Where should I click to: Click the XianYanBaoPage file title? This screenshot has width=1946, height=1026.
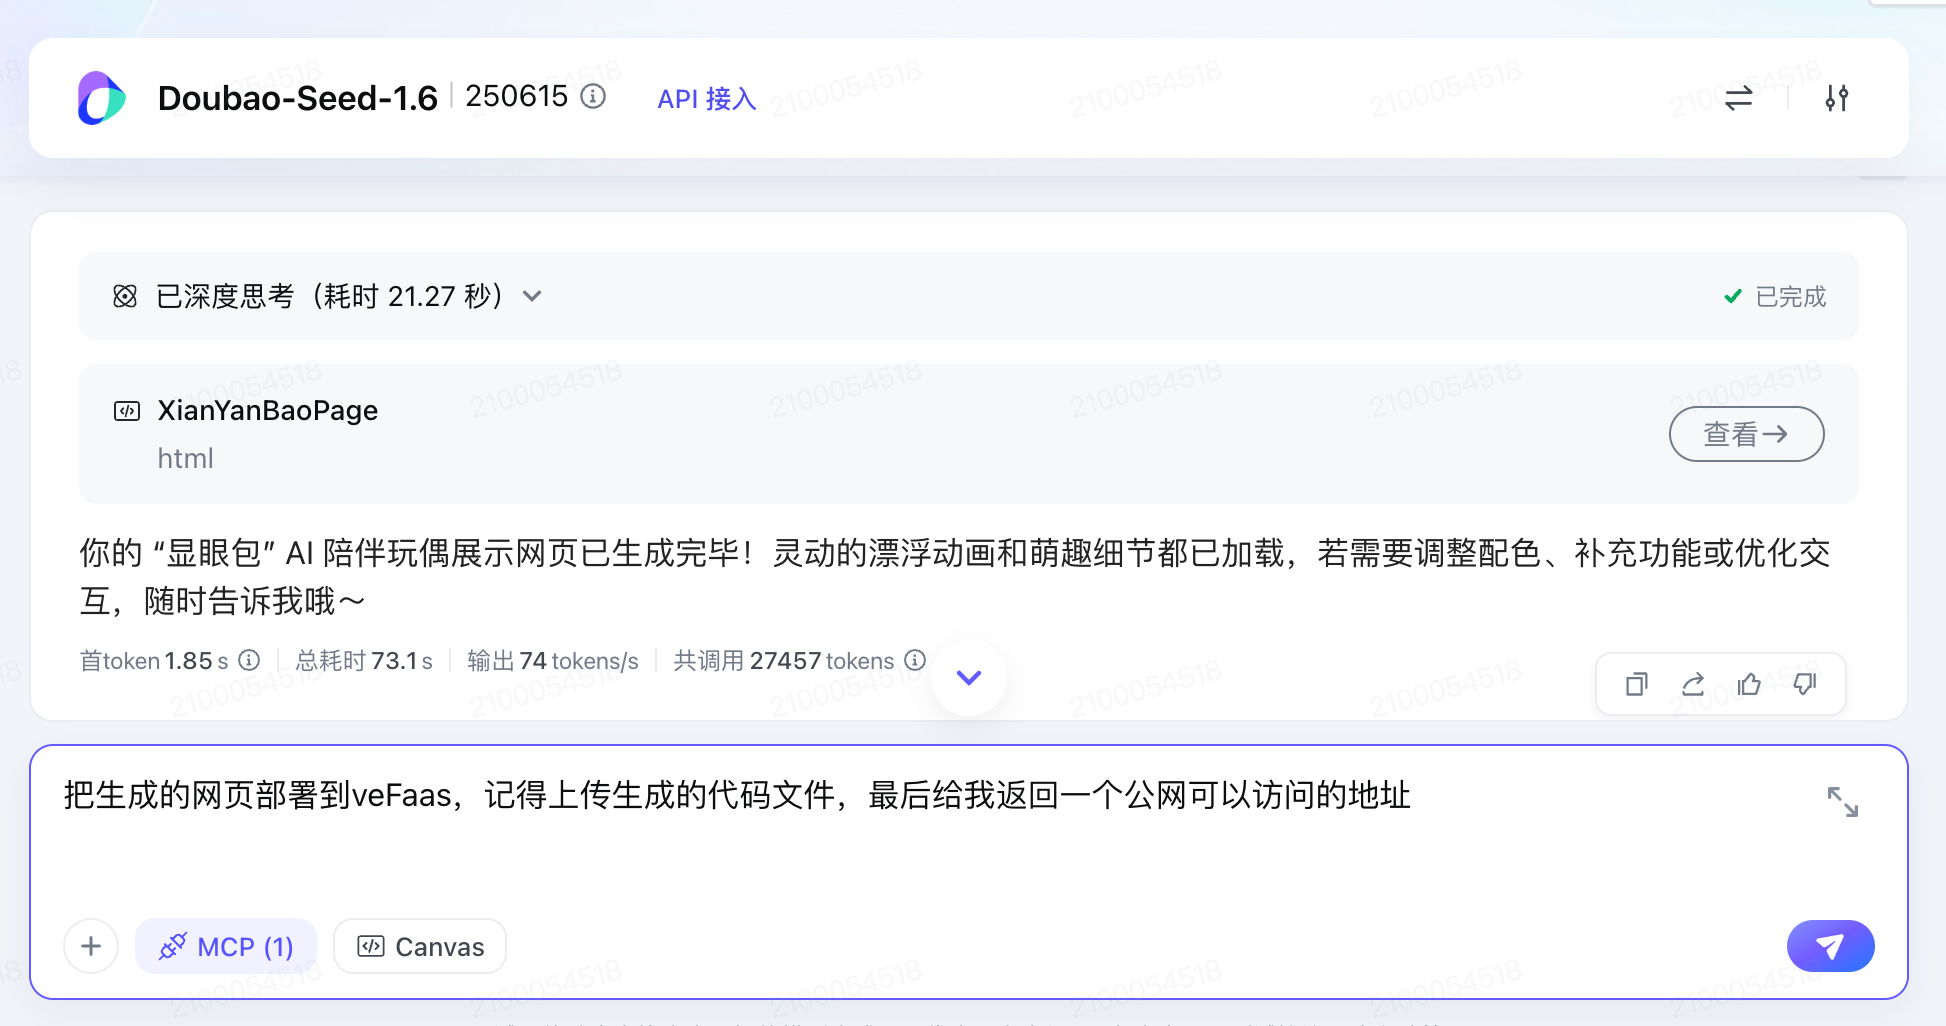(268, 410)
